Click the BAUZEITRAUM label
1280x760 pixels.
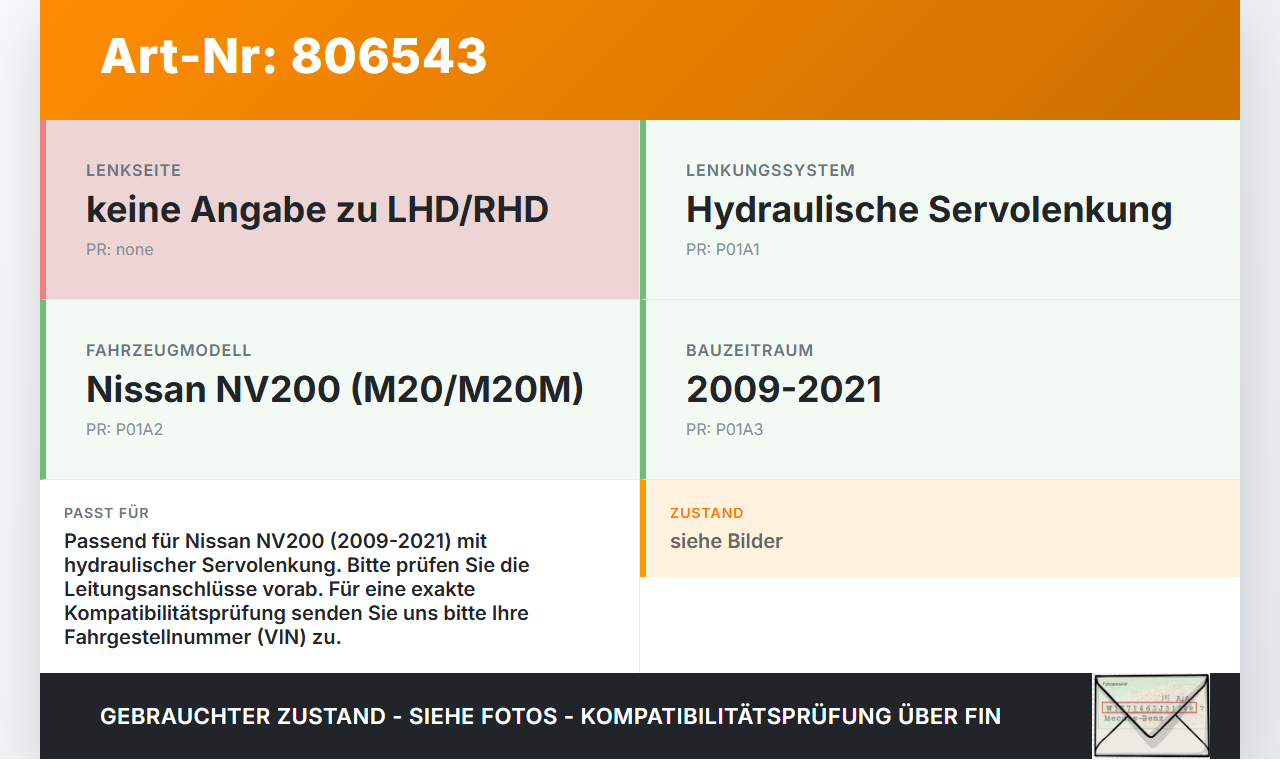click(750, 351)
